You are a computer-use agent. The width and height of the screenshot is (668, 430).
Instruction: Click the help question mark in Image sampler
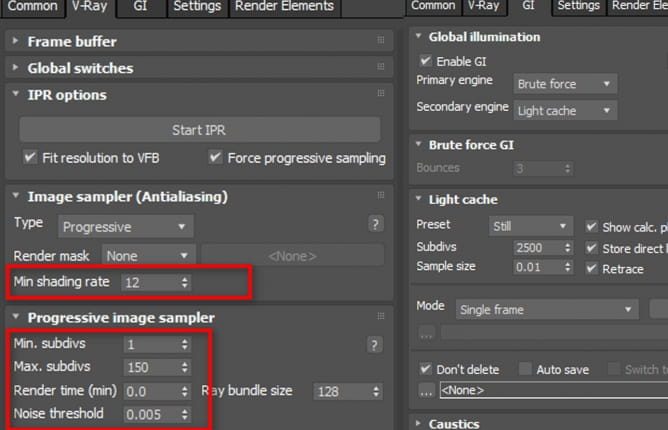(376, 224)
